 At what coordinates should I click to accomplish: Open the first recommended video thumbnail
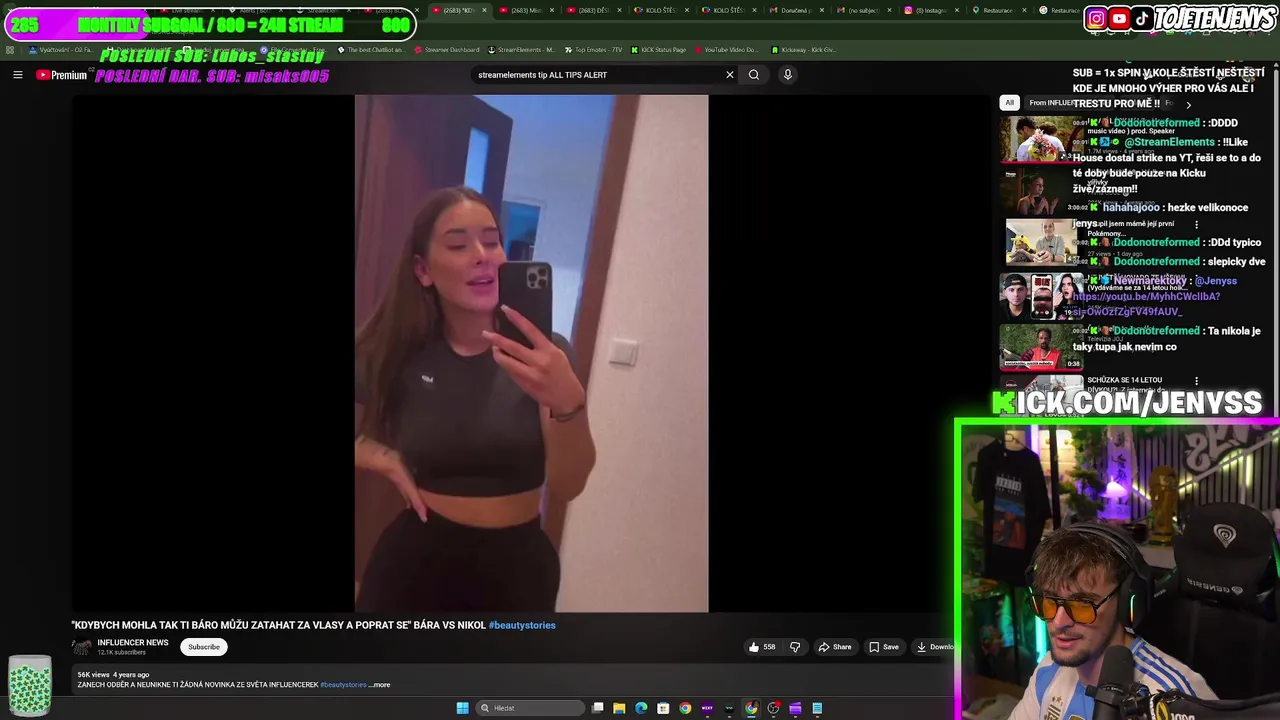tap(1040, 139)
